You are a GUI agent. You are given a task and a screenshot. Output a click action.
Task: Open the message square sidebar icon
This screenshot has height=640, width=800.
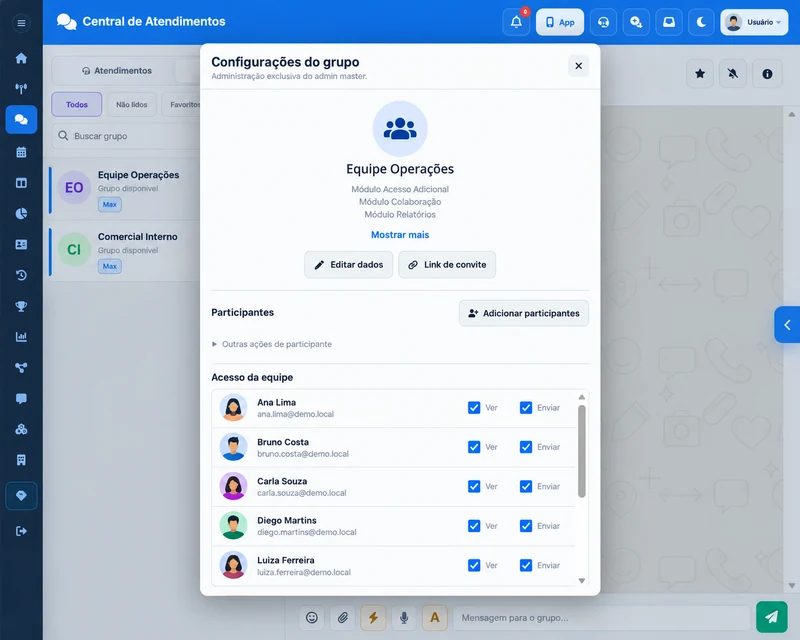[21, 399]
